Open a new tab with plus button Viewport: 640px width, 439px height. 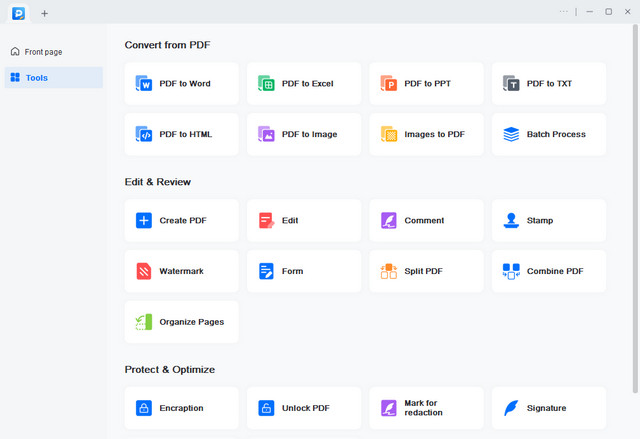point(44,13)
